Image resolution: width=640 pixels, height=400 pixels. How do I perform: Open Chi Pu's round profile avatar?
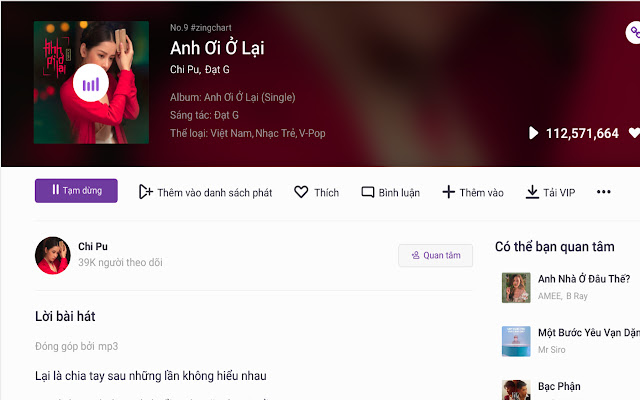click(x=53, y=256)
